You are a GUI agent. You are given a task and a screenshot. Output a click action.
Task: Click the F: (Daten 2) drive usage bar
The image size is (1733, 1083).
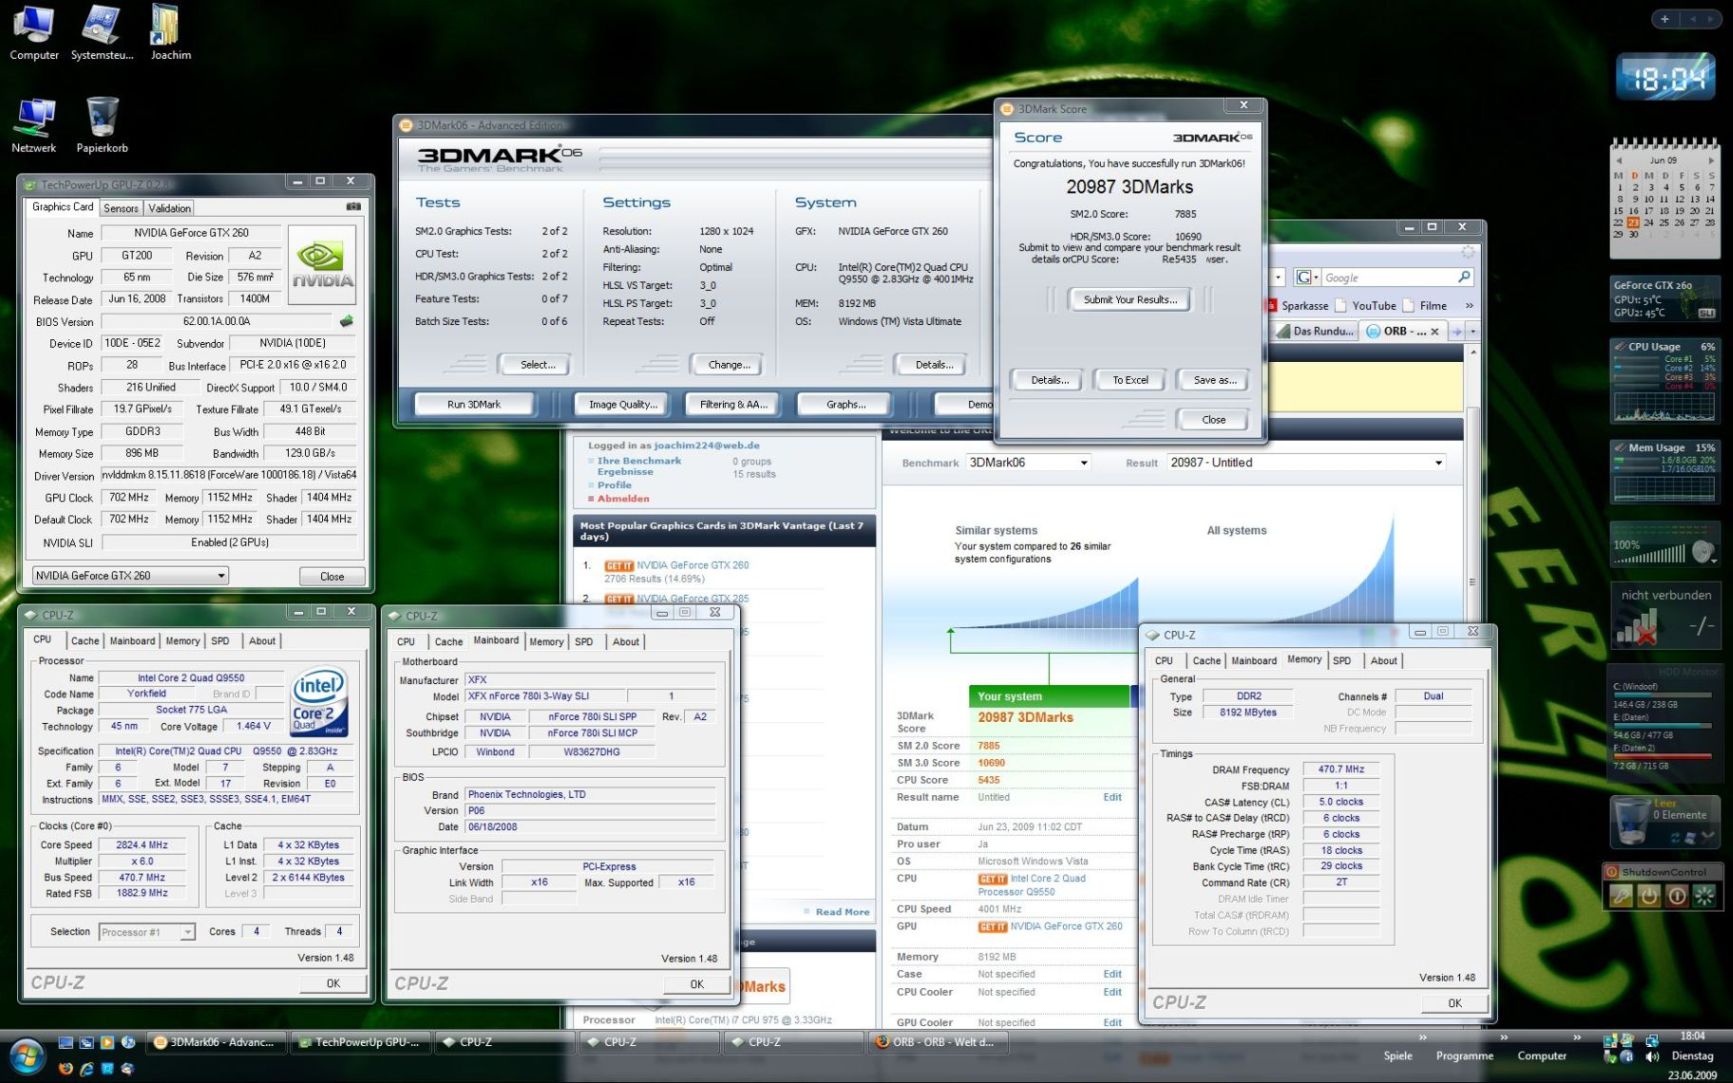[x=1663, y=757]
